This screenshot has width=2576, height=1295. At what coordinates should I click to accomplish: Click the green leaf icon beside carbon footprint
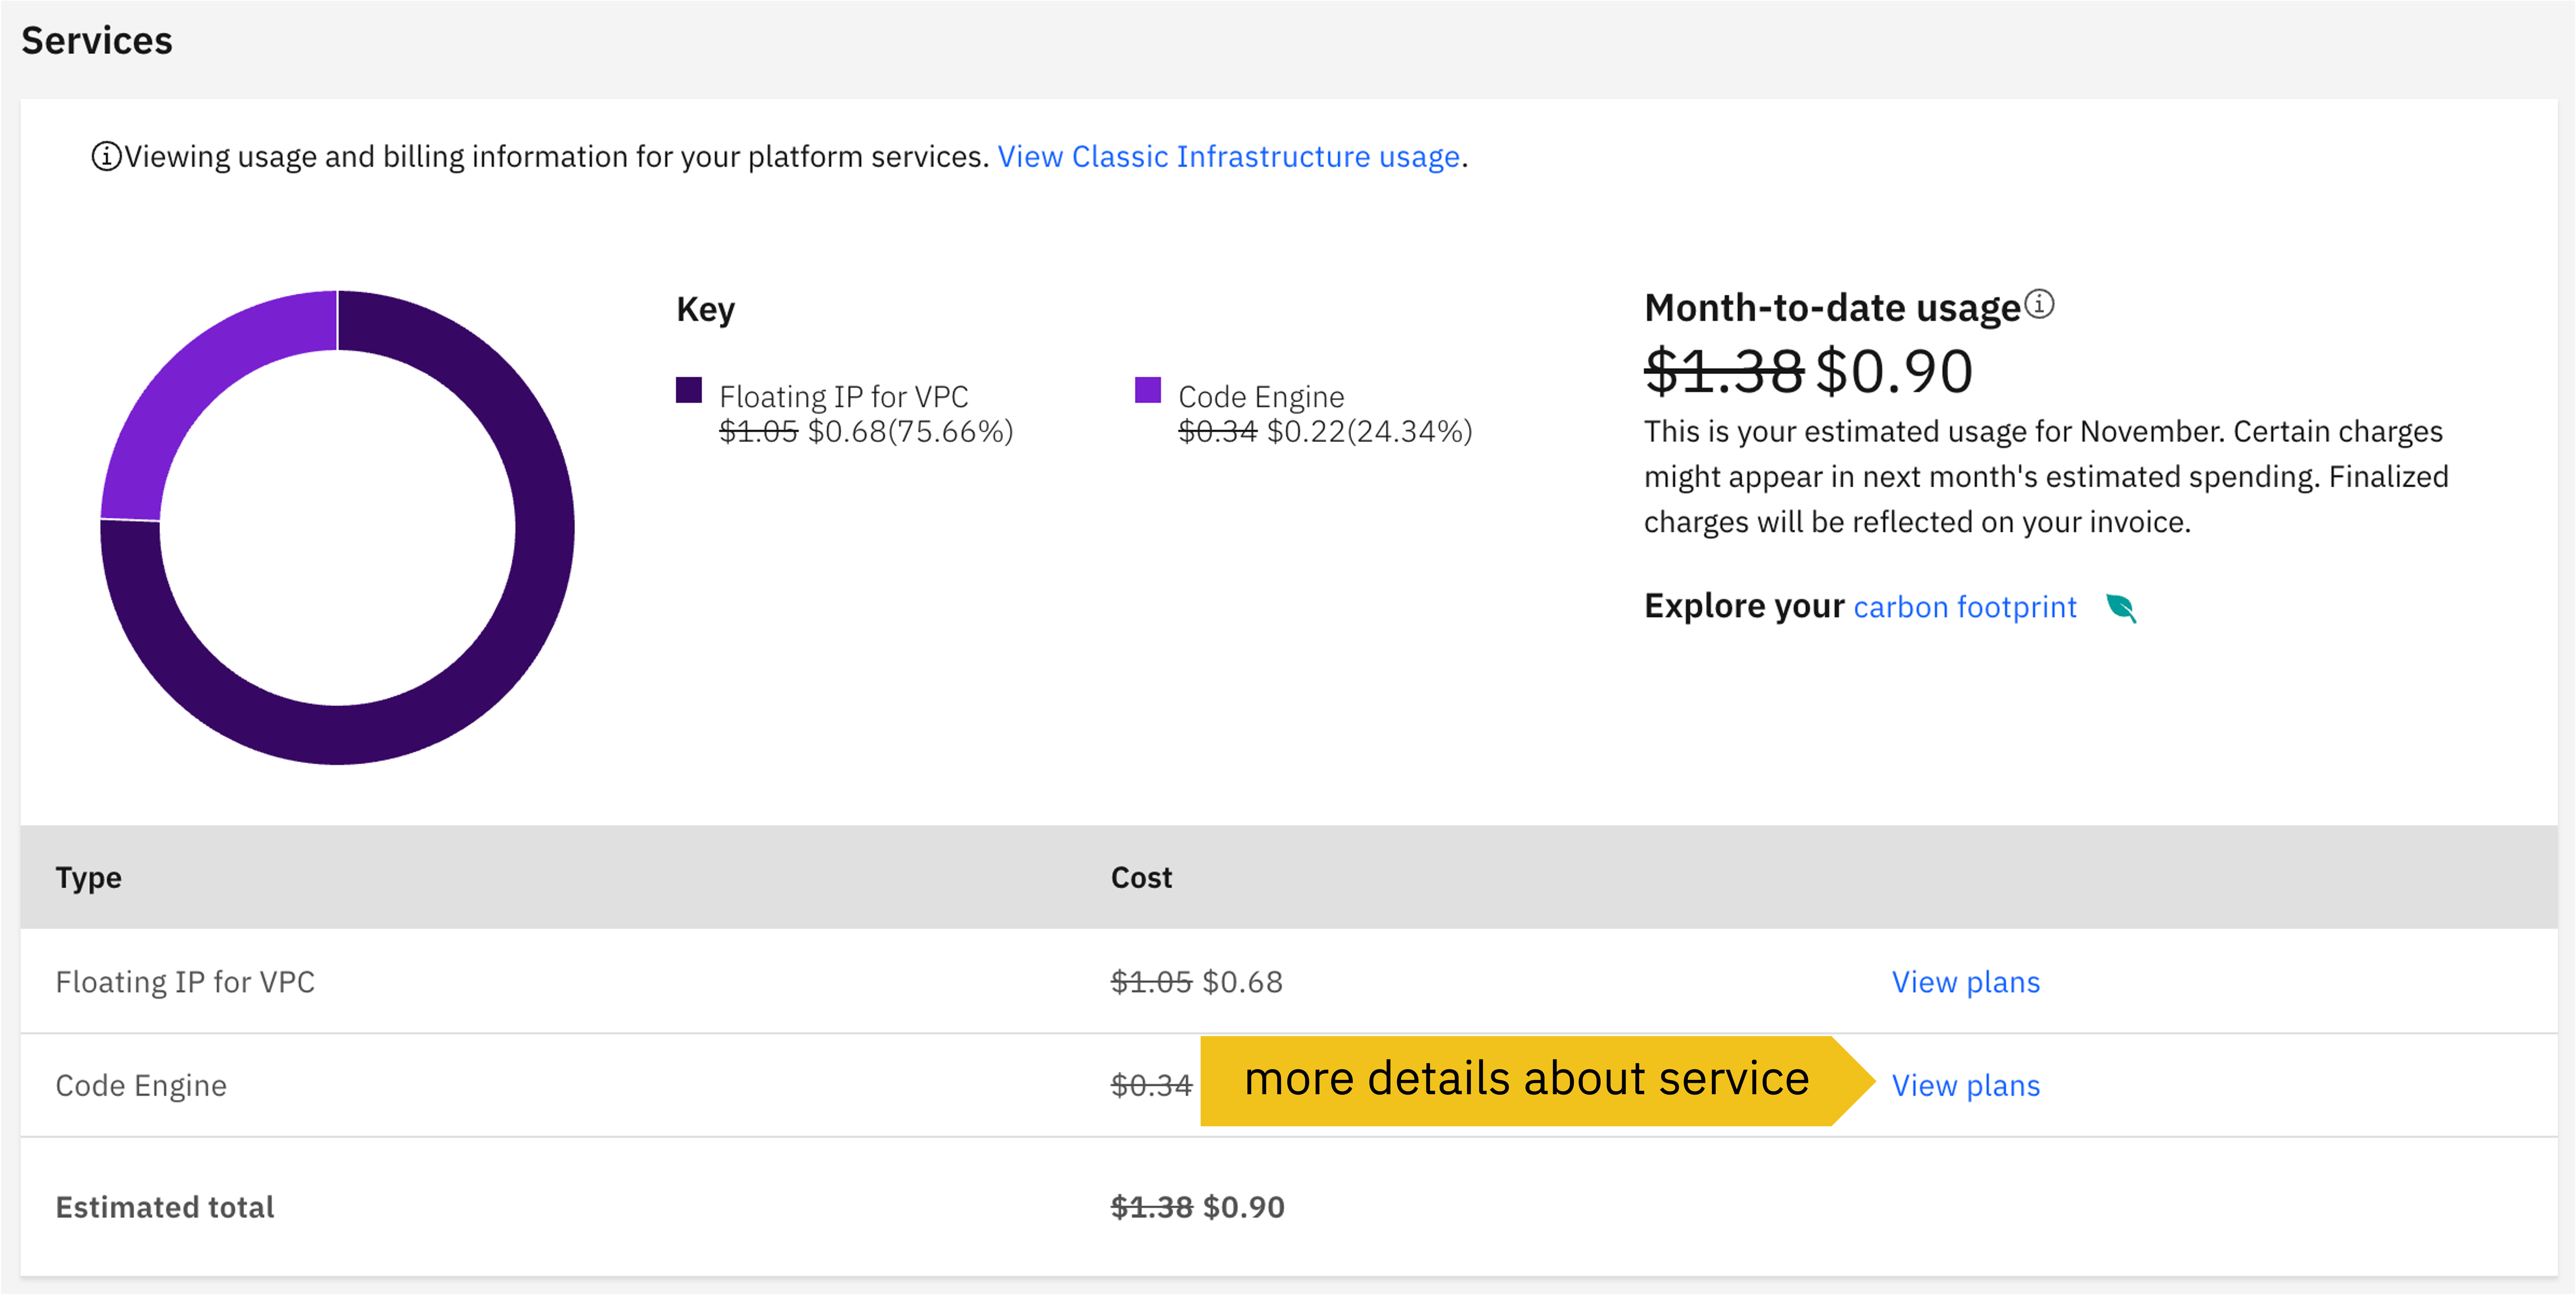pyautogui.click(x=2120, y=607)
